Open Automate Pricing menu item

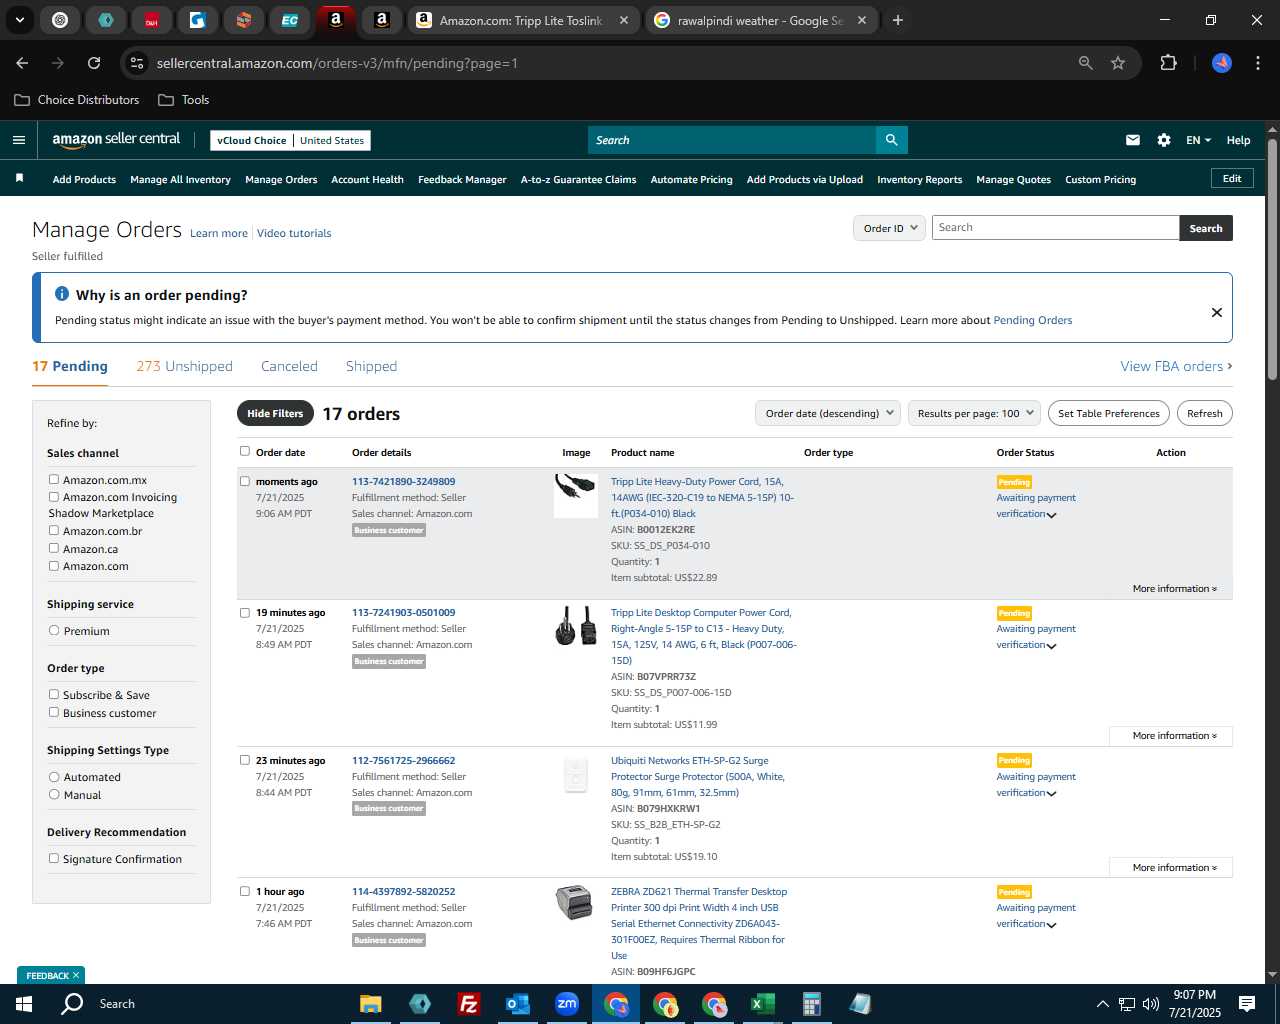(691, 179)
